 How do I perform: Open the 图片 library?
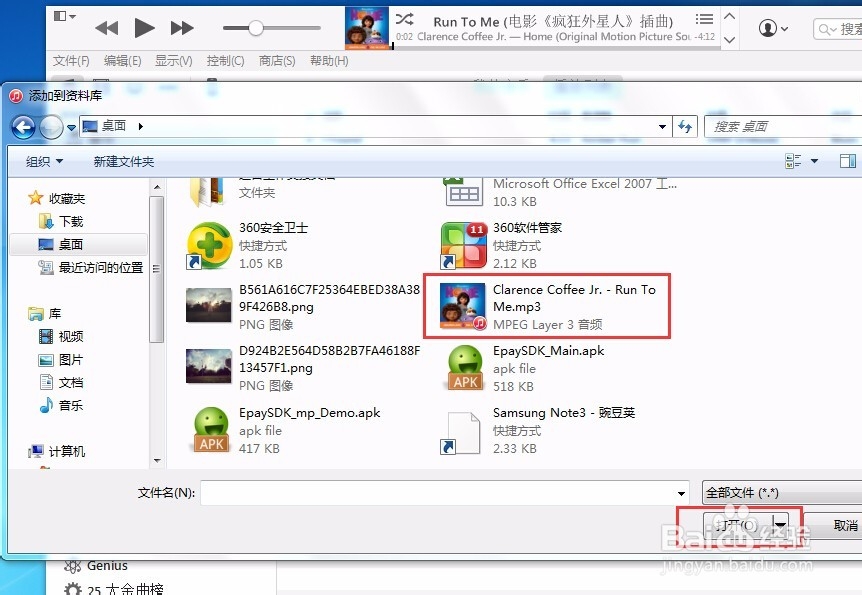[x=60, y=360]
